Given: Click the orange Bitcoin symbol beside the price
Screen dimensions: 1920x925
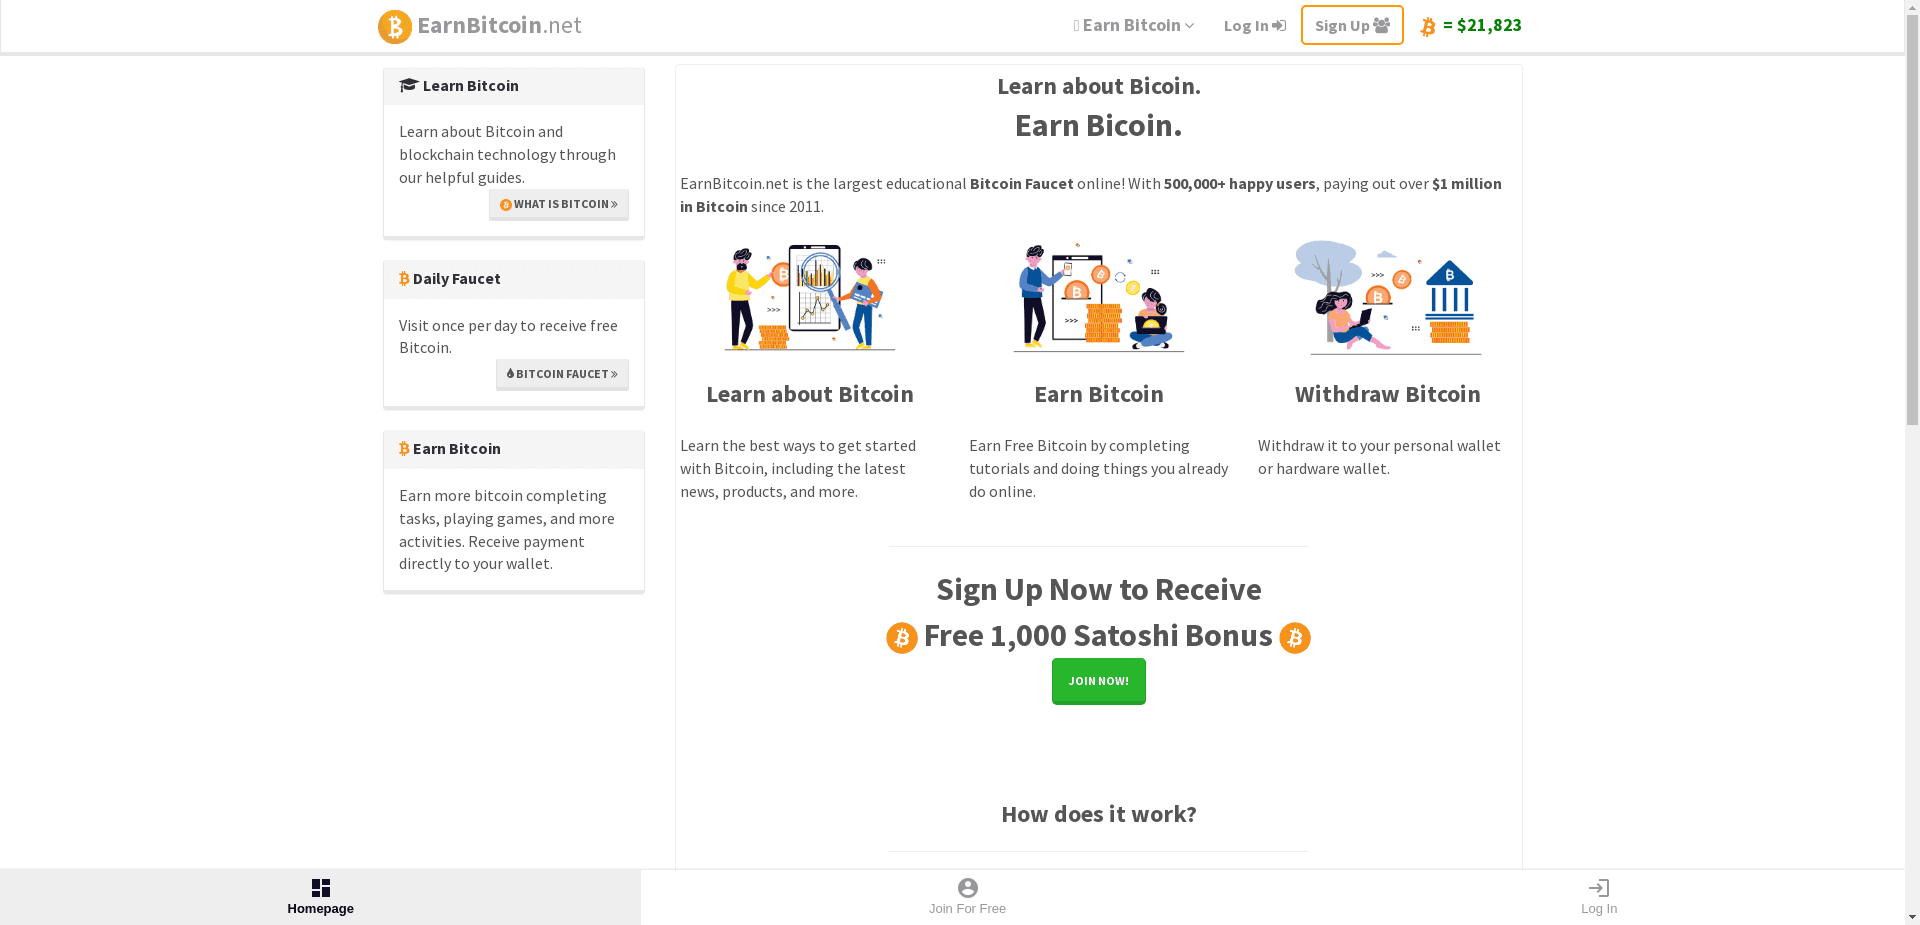Looking at the screenshot, I should [1428, 27].
